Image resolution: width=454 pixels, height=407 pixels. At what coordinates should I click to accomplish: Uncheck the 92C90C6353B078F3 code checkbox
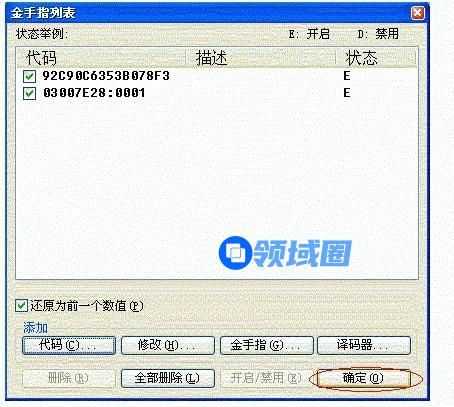(x=29, y=76)
